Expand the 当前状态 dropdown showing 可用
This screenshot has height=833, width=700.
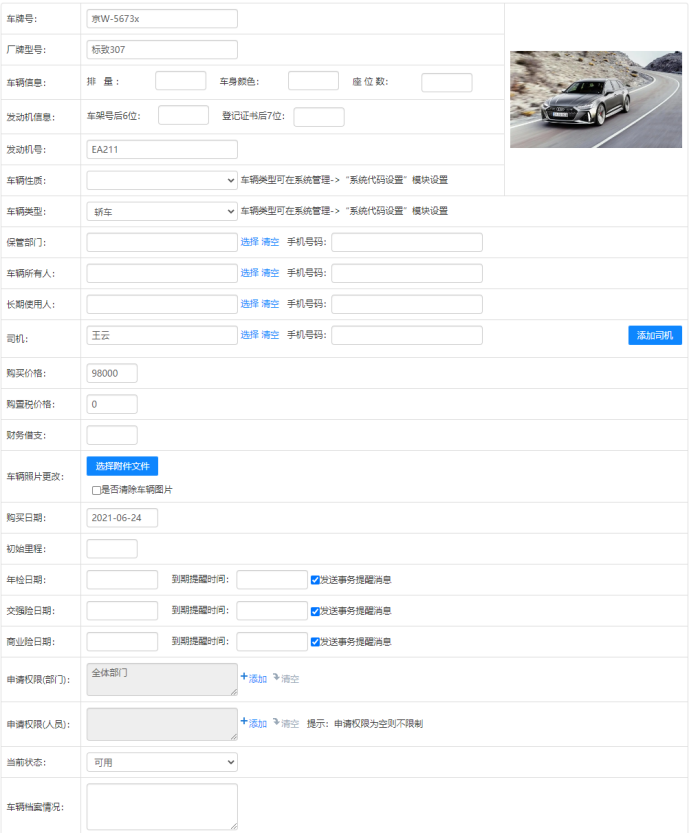(x=162, y=762)
